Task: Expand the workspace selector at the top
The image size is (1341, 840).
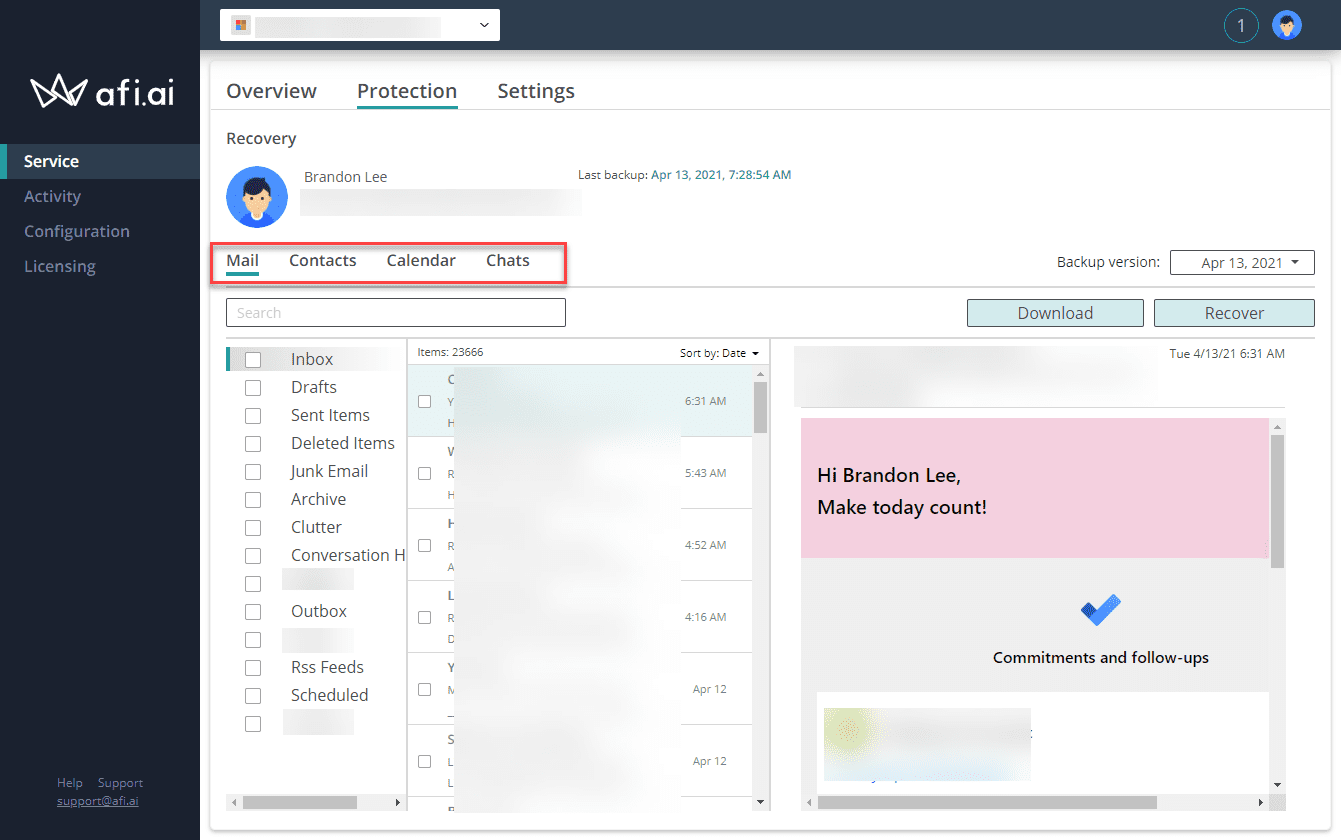Action: click(x=483, y=25)
